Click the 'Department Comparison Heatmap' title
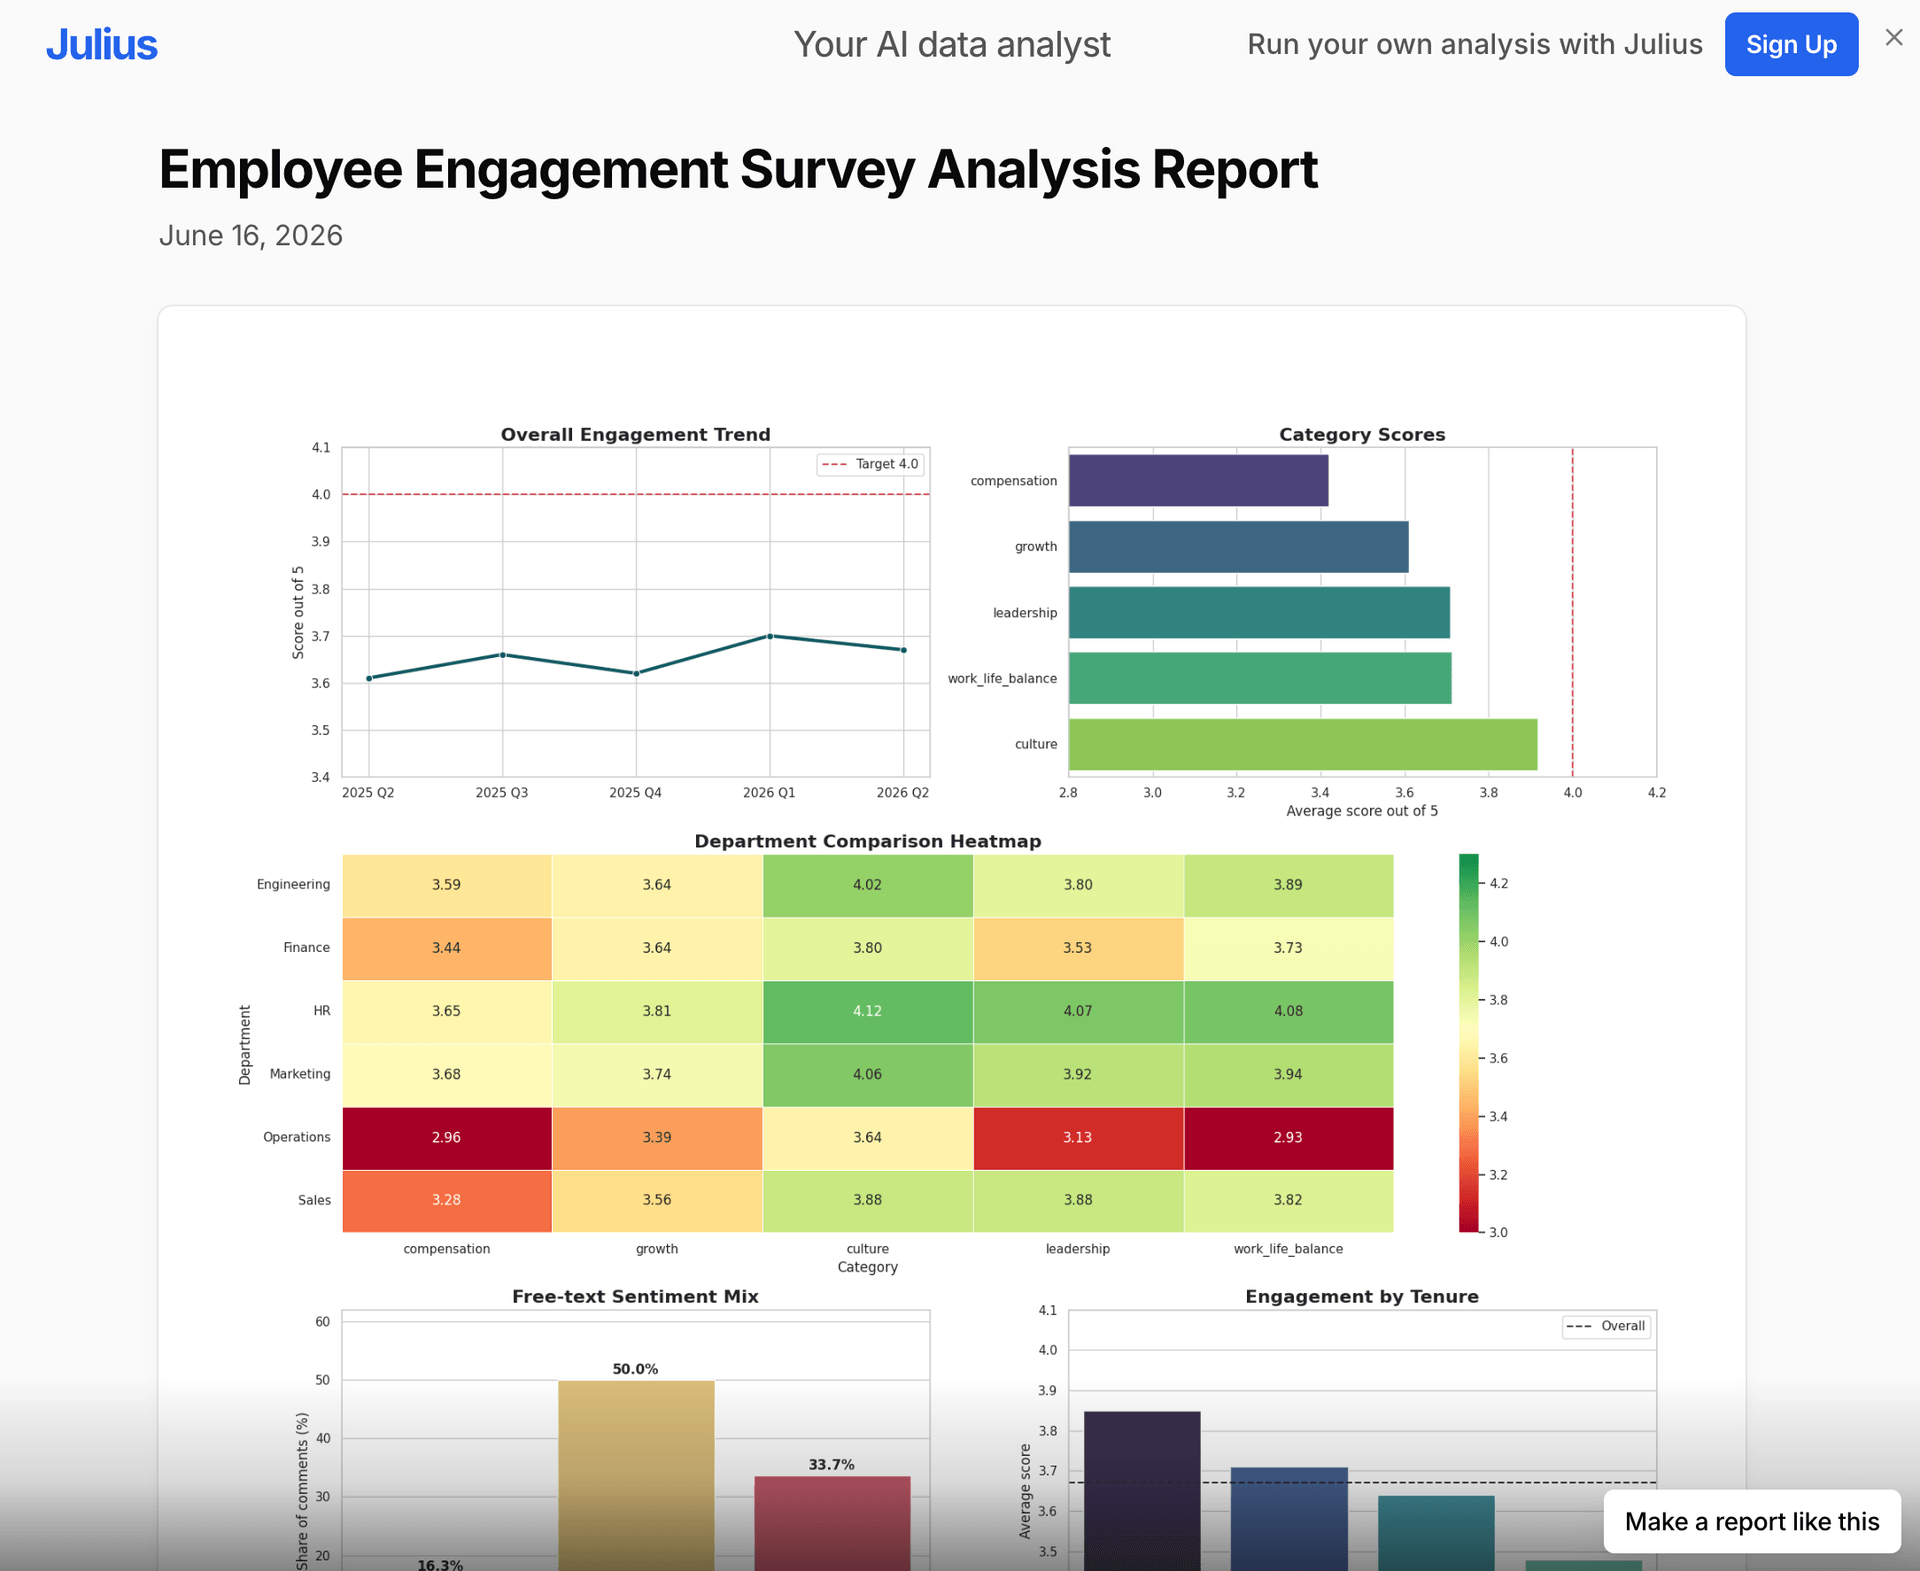 (x=868, y=842)
